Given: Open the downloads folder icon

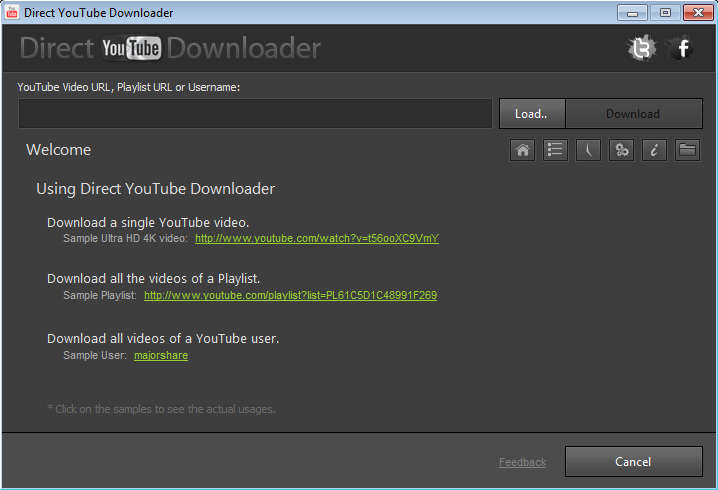Looking at the screenshot, I should [x=687, y=150].
